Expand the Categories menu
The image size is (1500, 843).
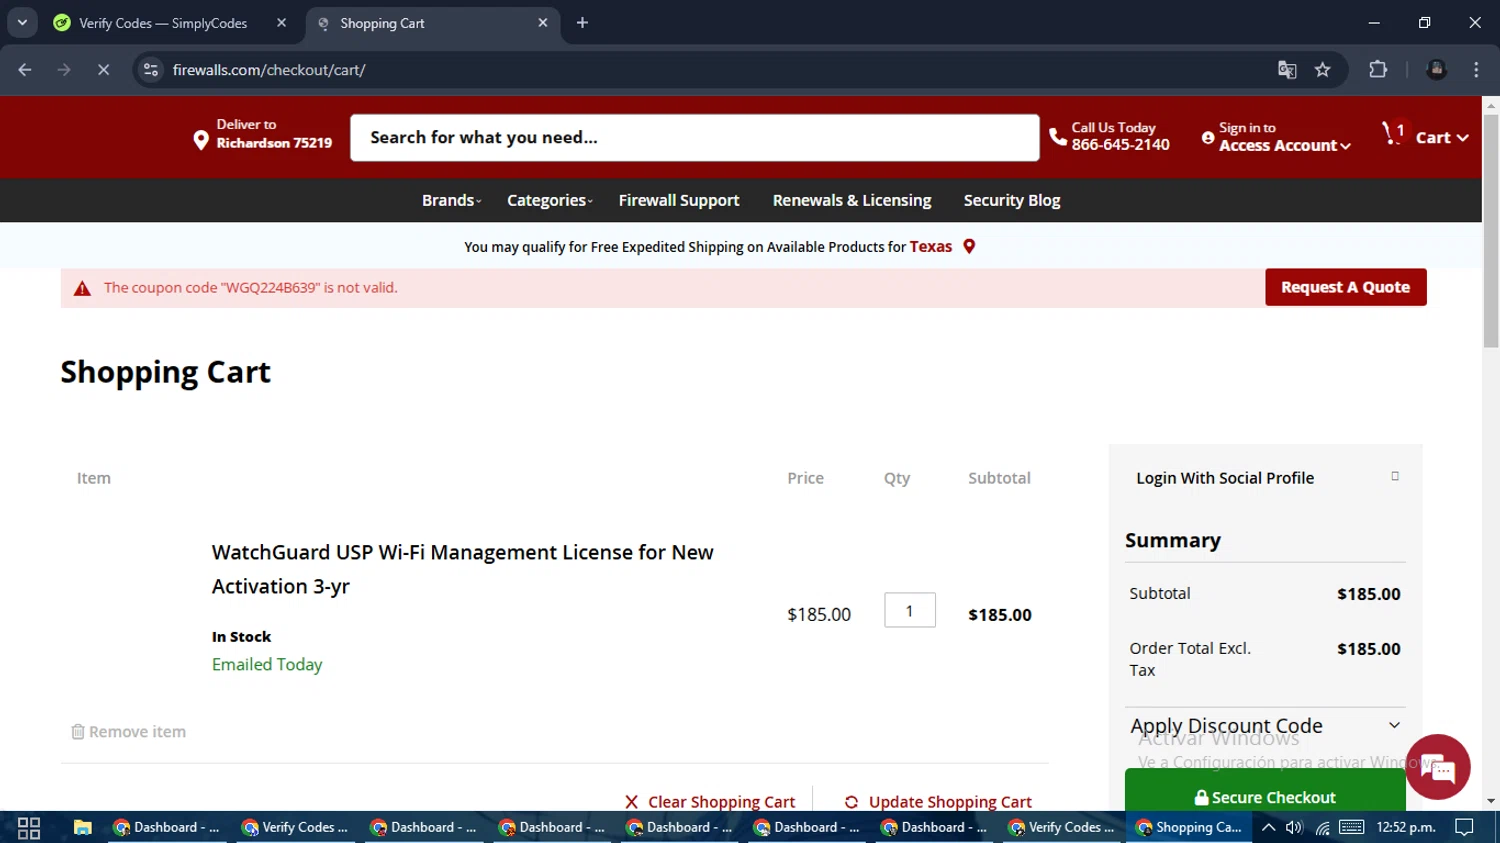(549, 200)
